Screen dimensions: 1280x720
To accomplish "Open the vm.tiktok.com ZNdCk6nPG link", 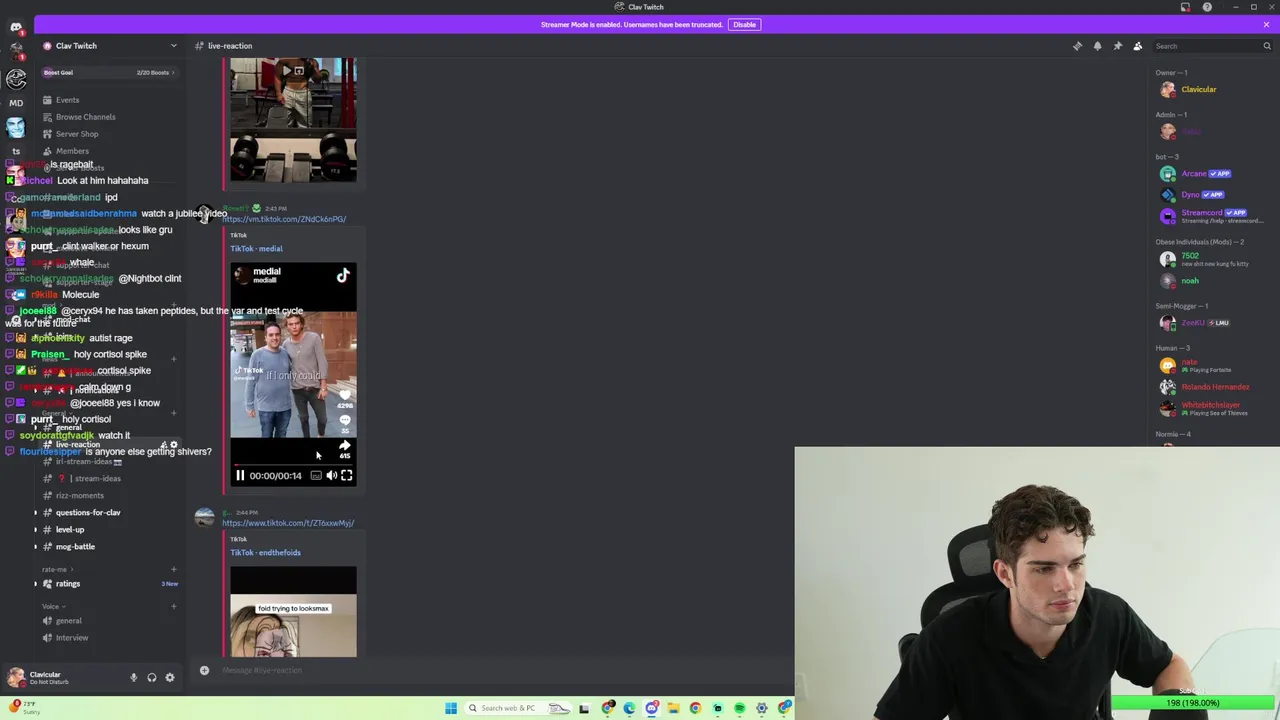I will (284, 219).
